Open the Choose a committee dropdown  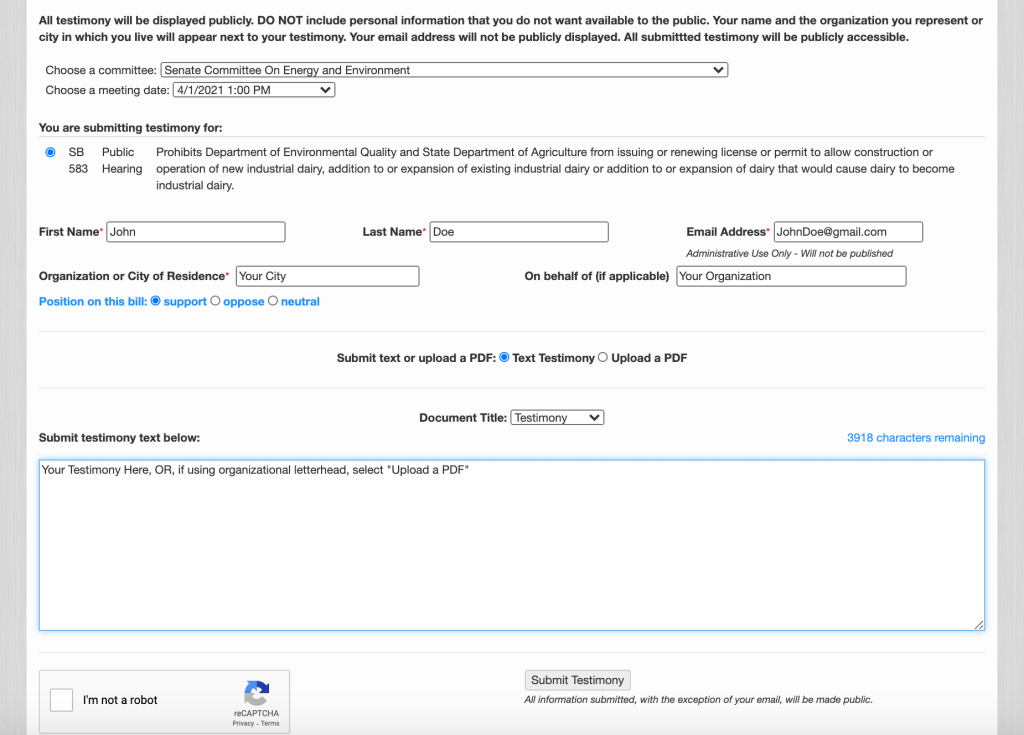pyautogui.click(x=444, y=70)
